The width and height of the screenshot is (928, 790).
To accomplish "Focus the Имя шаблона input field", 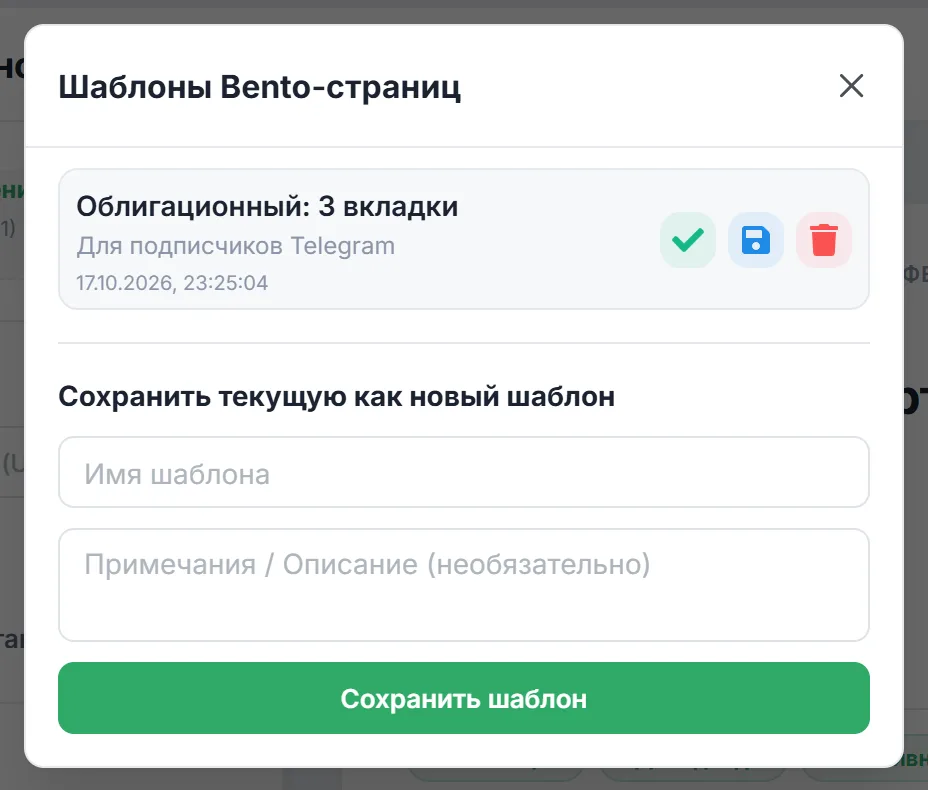I will pyautogui.click(x=463, y=472).
